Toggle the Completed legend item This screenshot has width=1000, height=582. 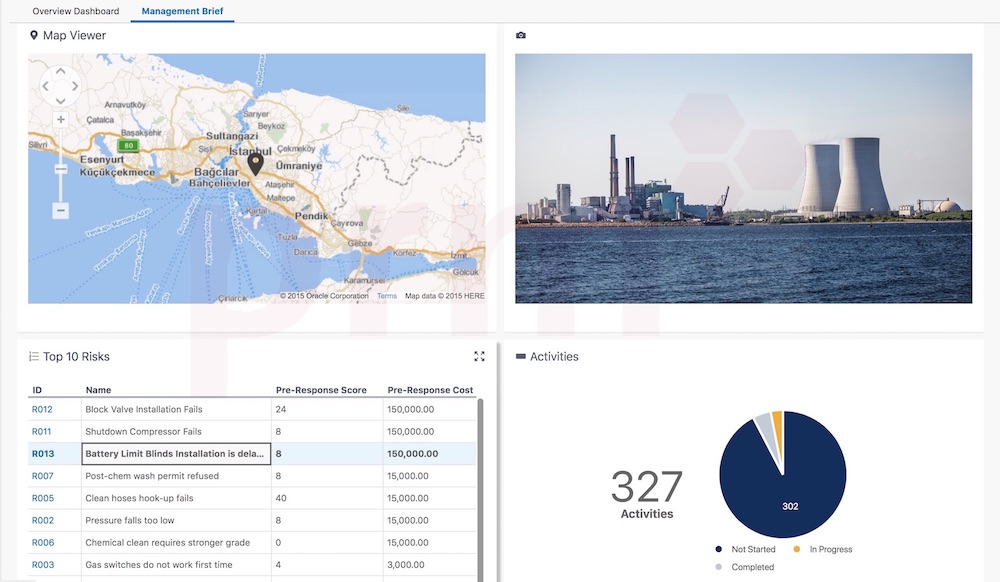pyautogui.click(x=752, y=567)
